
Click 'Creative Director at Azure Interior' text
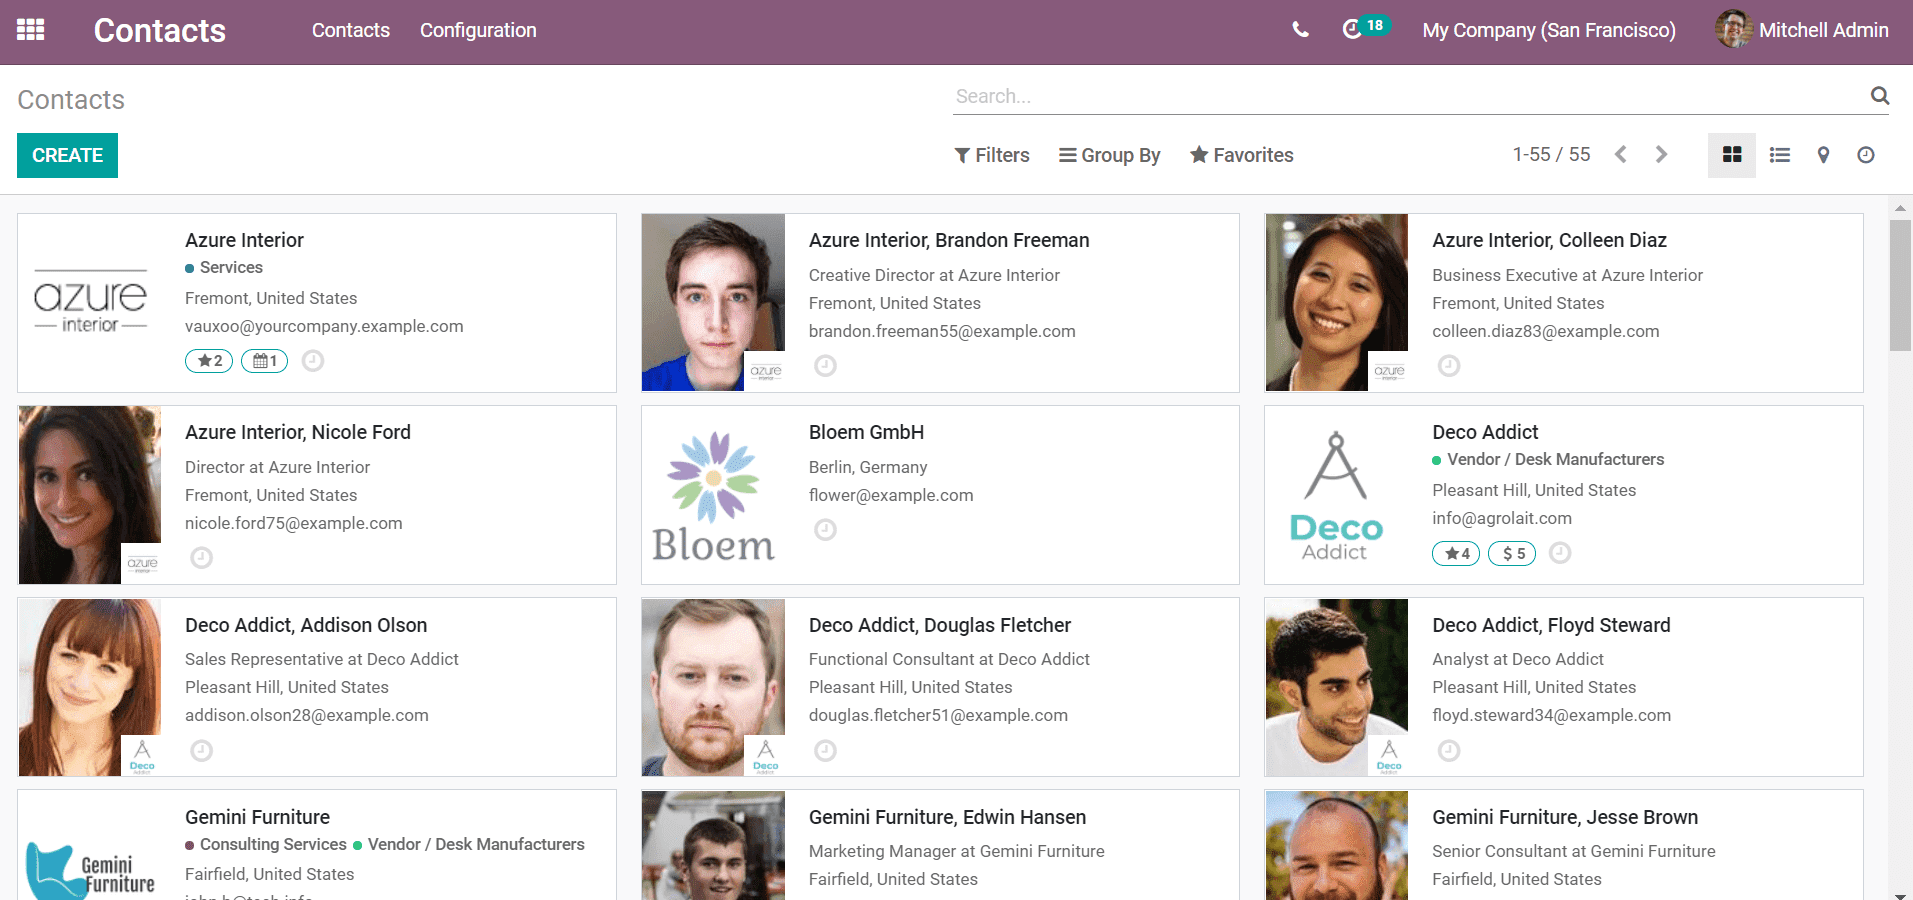[x=934, y=275]
